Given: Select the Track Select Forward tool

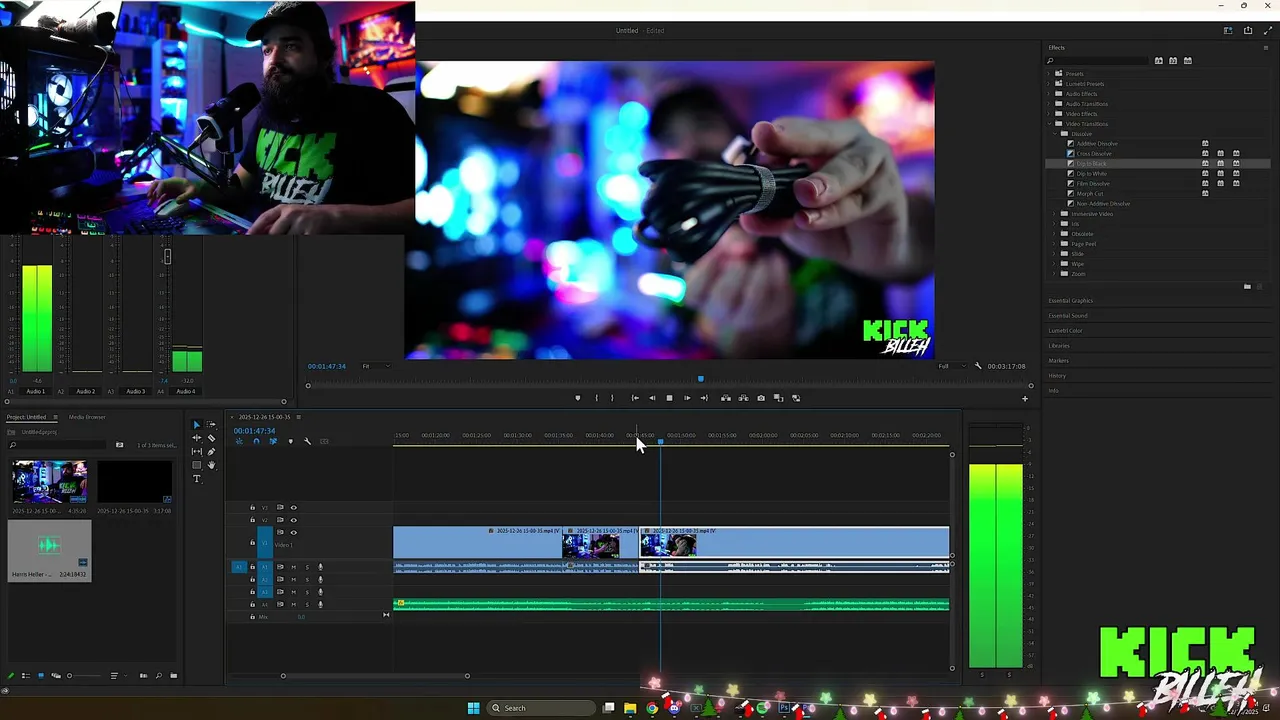Looking at the screenshot, I should [211, 425].
